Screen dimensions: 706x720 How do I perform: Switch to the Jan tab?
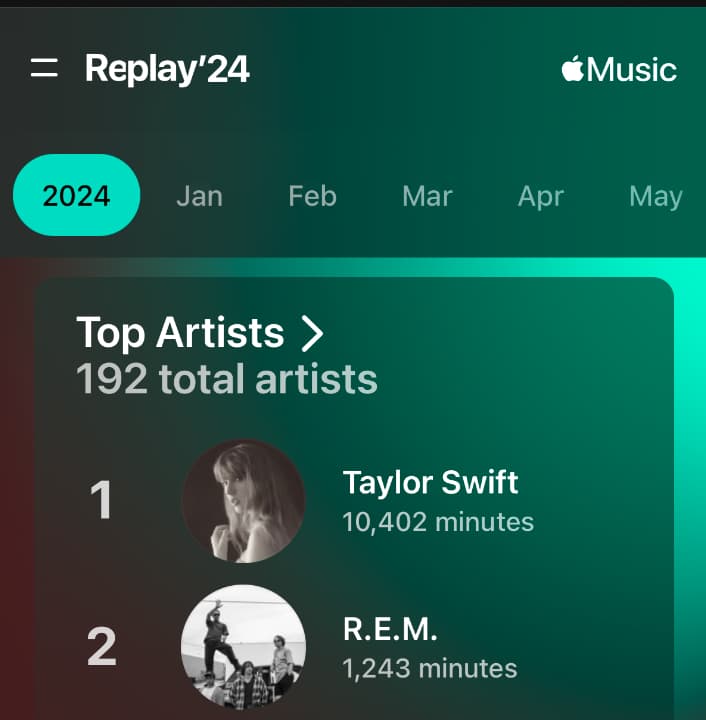[199, 196]
